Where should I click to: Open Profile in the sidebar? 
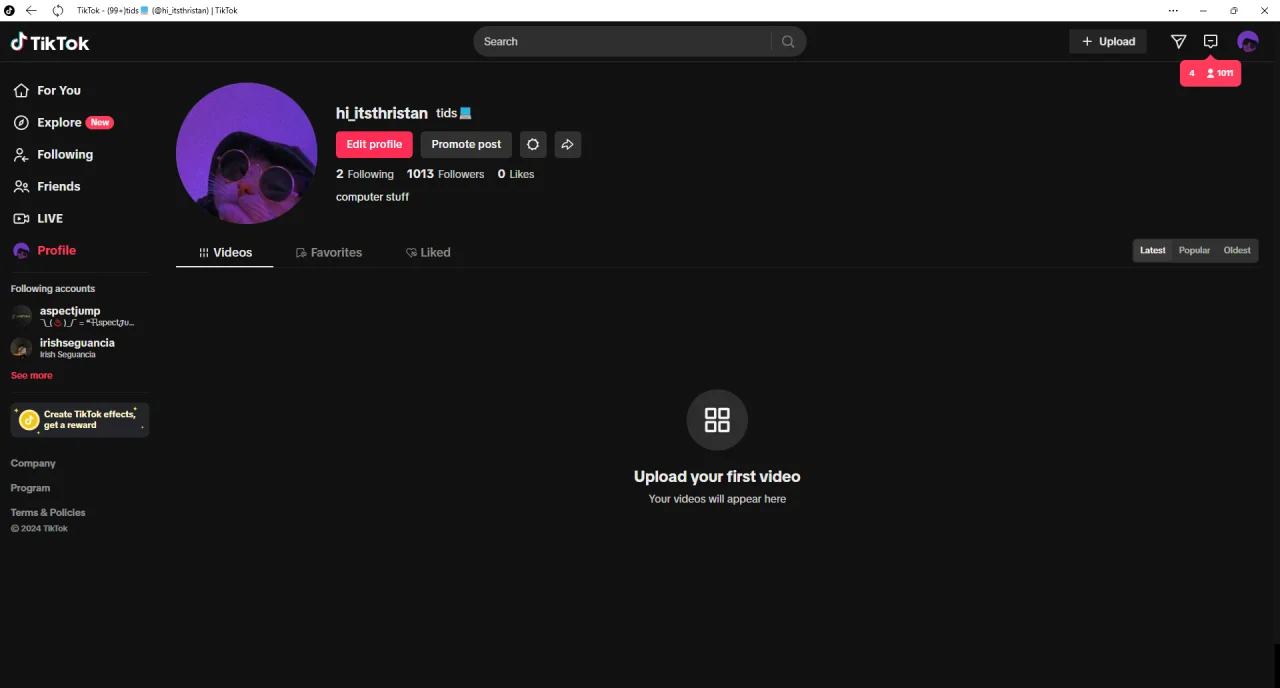point(44,250)
